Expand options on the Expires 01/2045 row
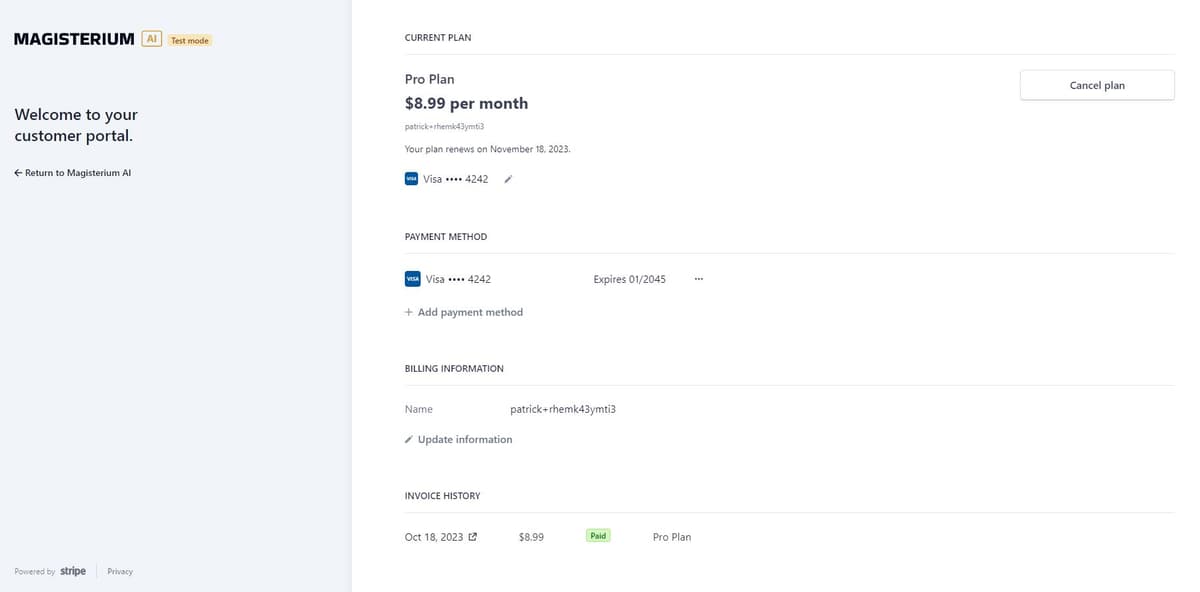 click(x=698, y=278)
